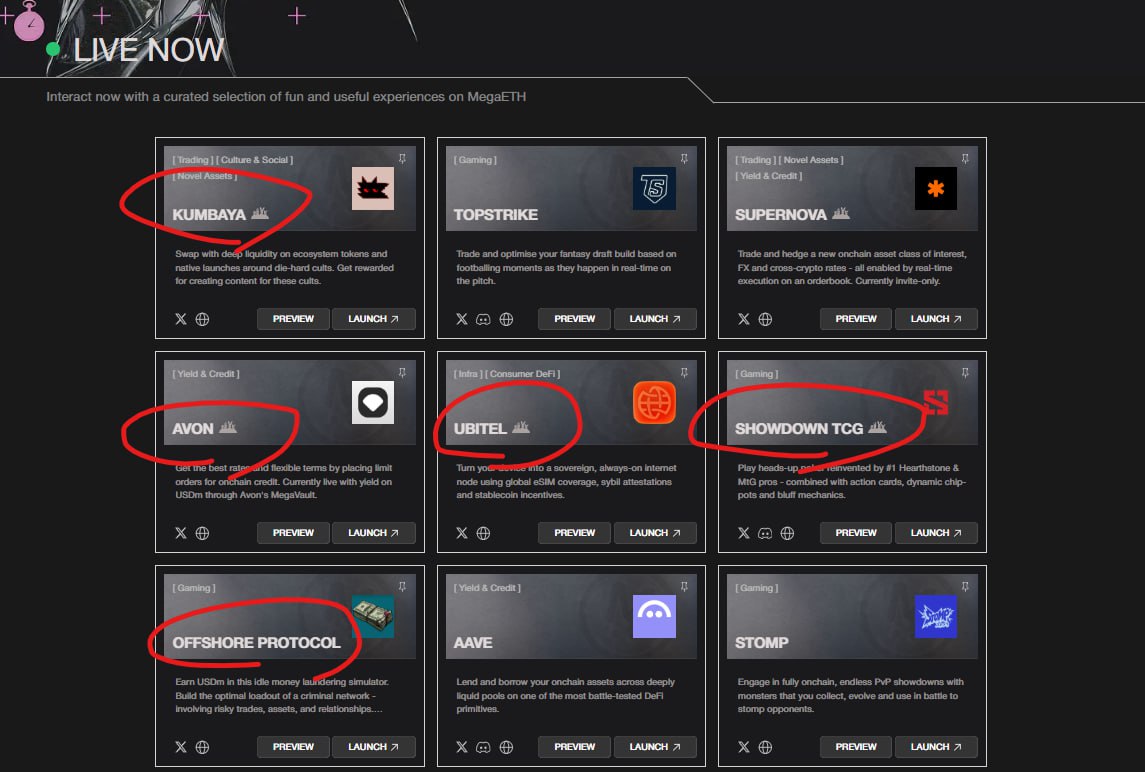Open Offshore Protocol's website globe icon
This screenshot has height=772, width=1145.
(x=202, y=747)
